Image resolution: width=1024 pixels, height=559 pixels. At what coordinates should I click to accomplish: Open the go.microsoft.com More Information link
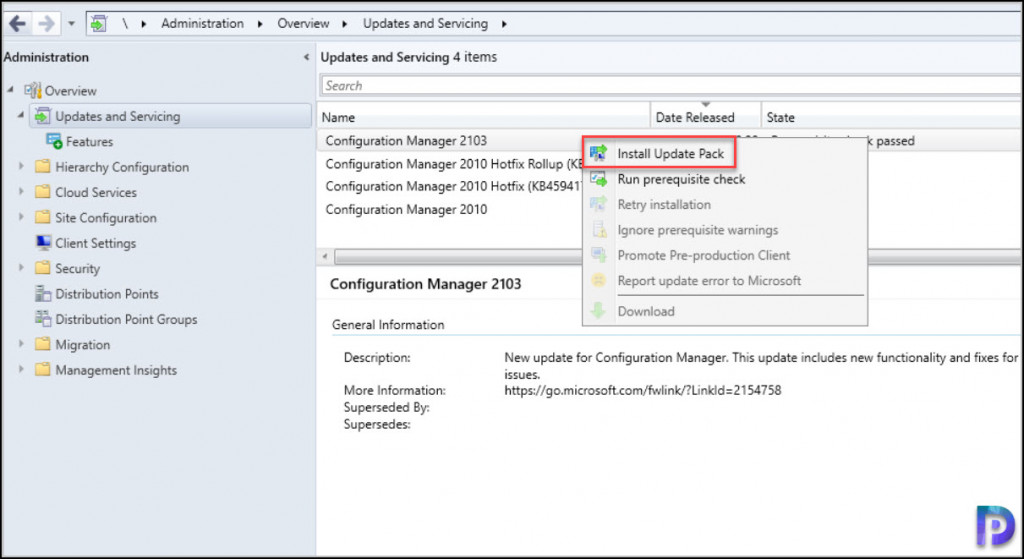tap(643, 391)
